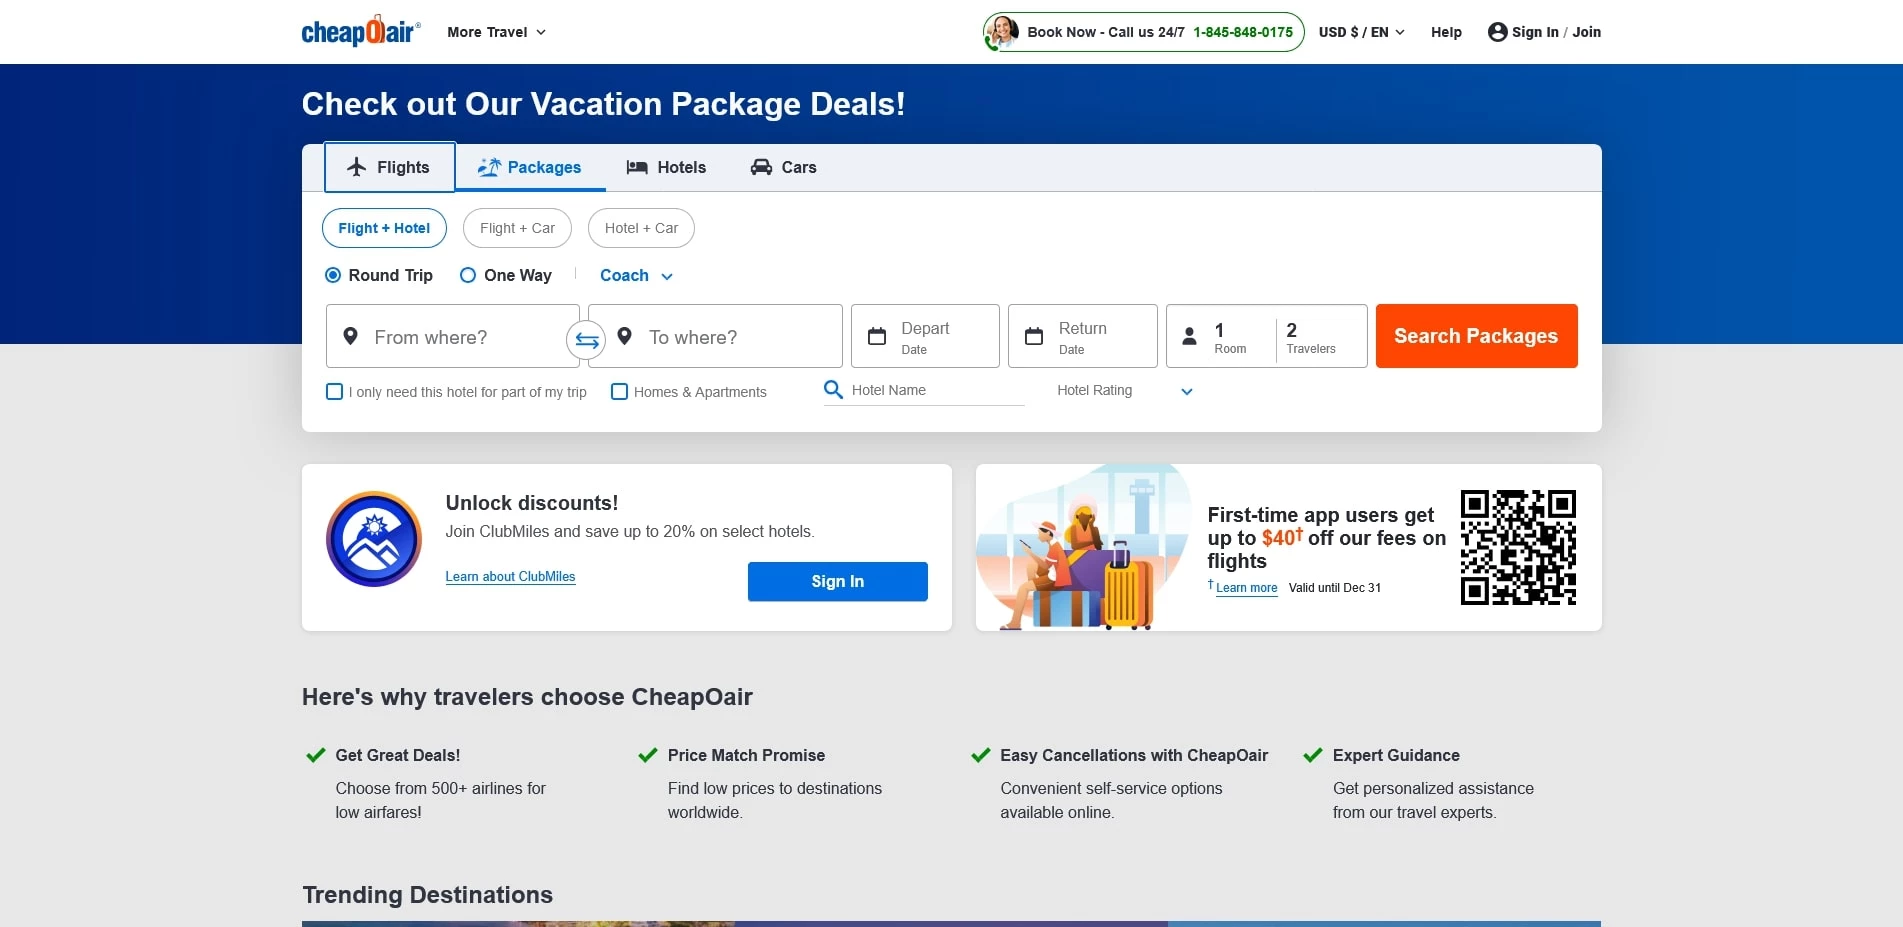Click the ClubMiles mountain badge icon
The image size is (1903, 927).
[x=374, y=539]
